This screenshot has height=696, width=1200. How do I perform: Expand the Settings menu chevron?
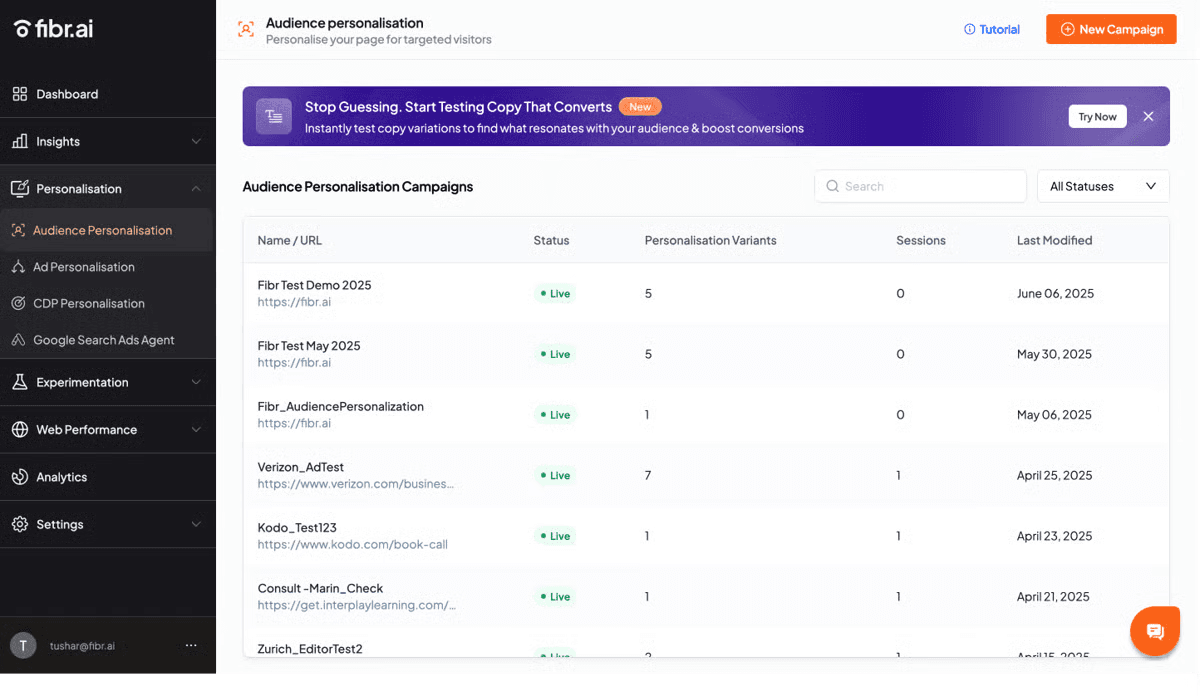196,524
